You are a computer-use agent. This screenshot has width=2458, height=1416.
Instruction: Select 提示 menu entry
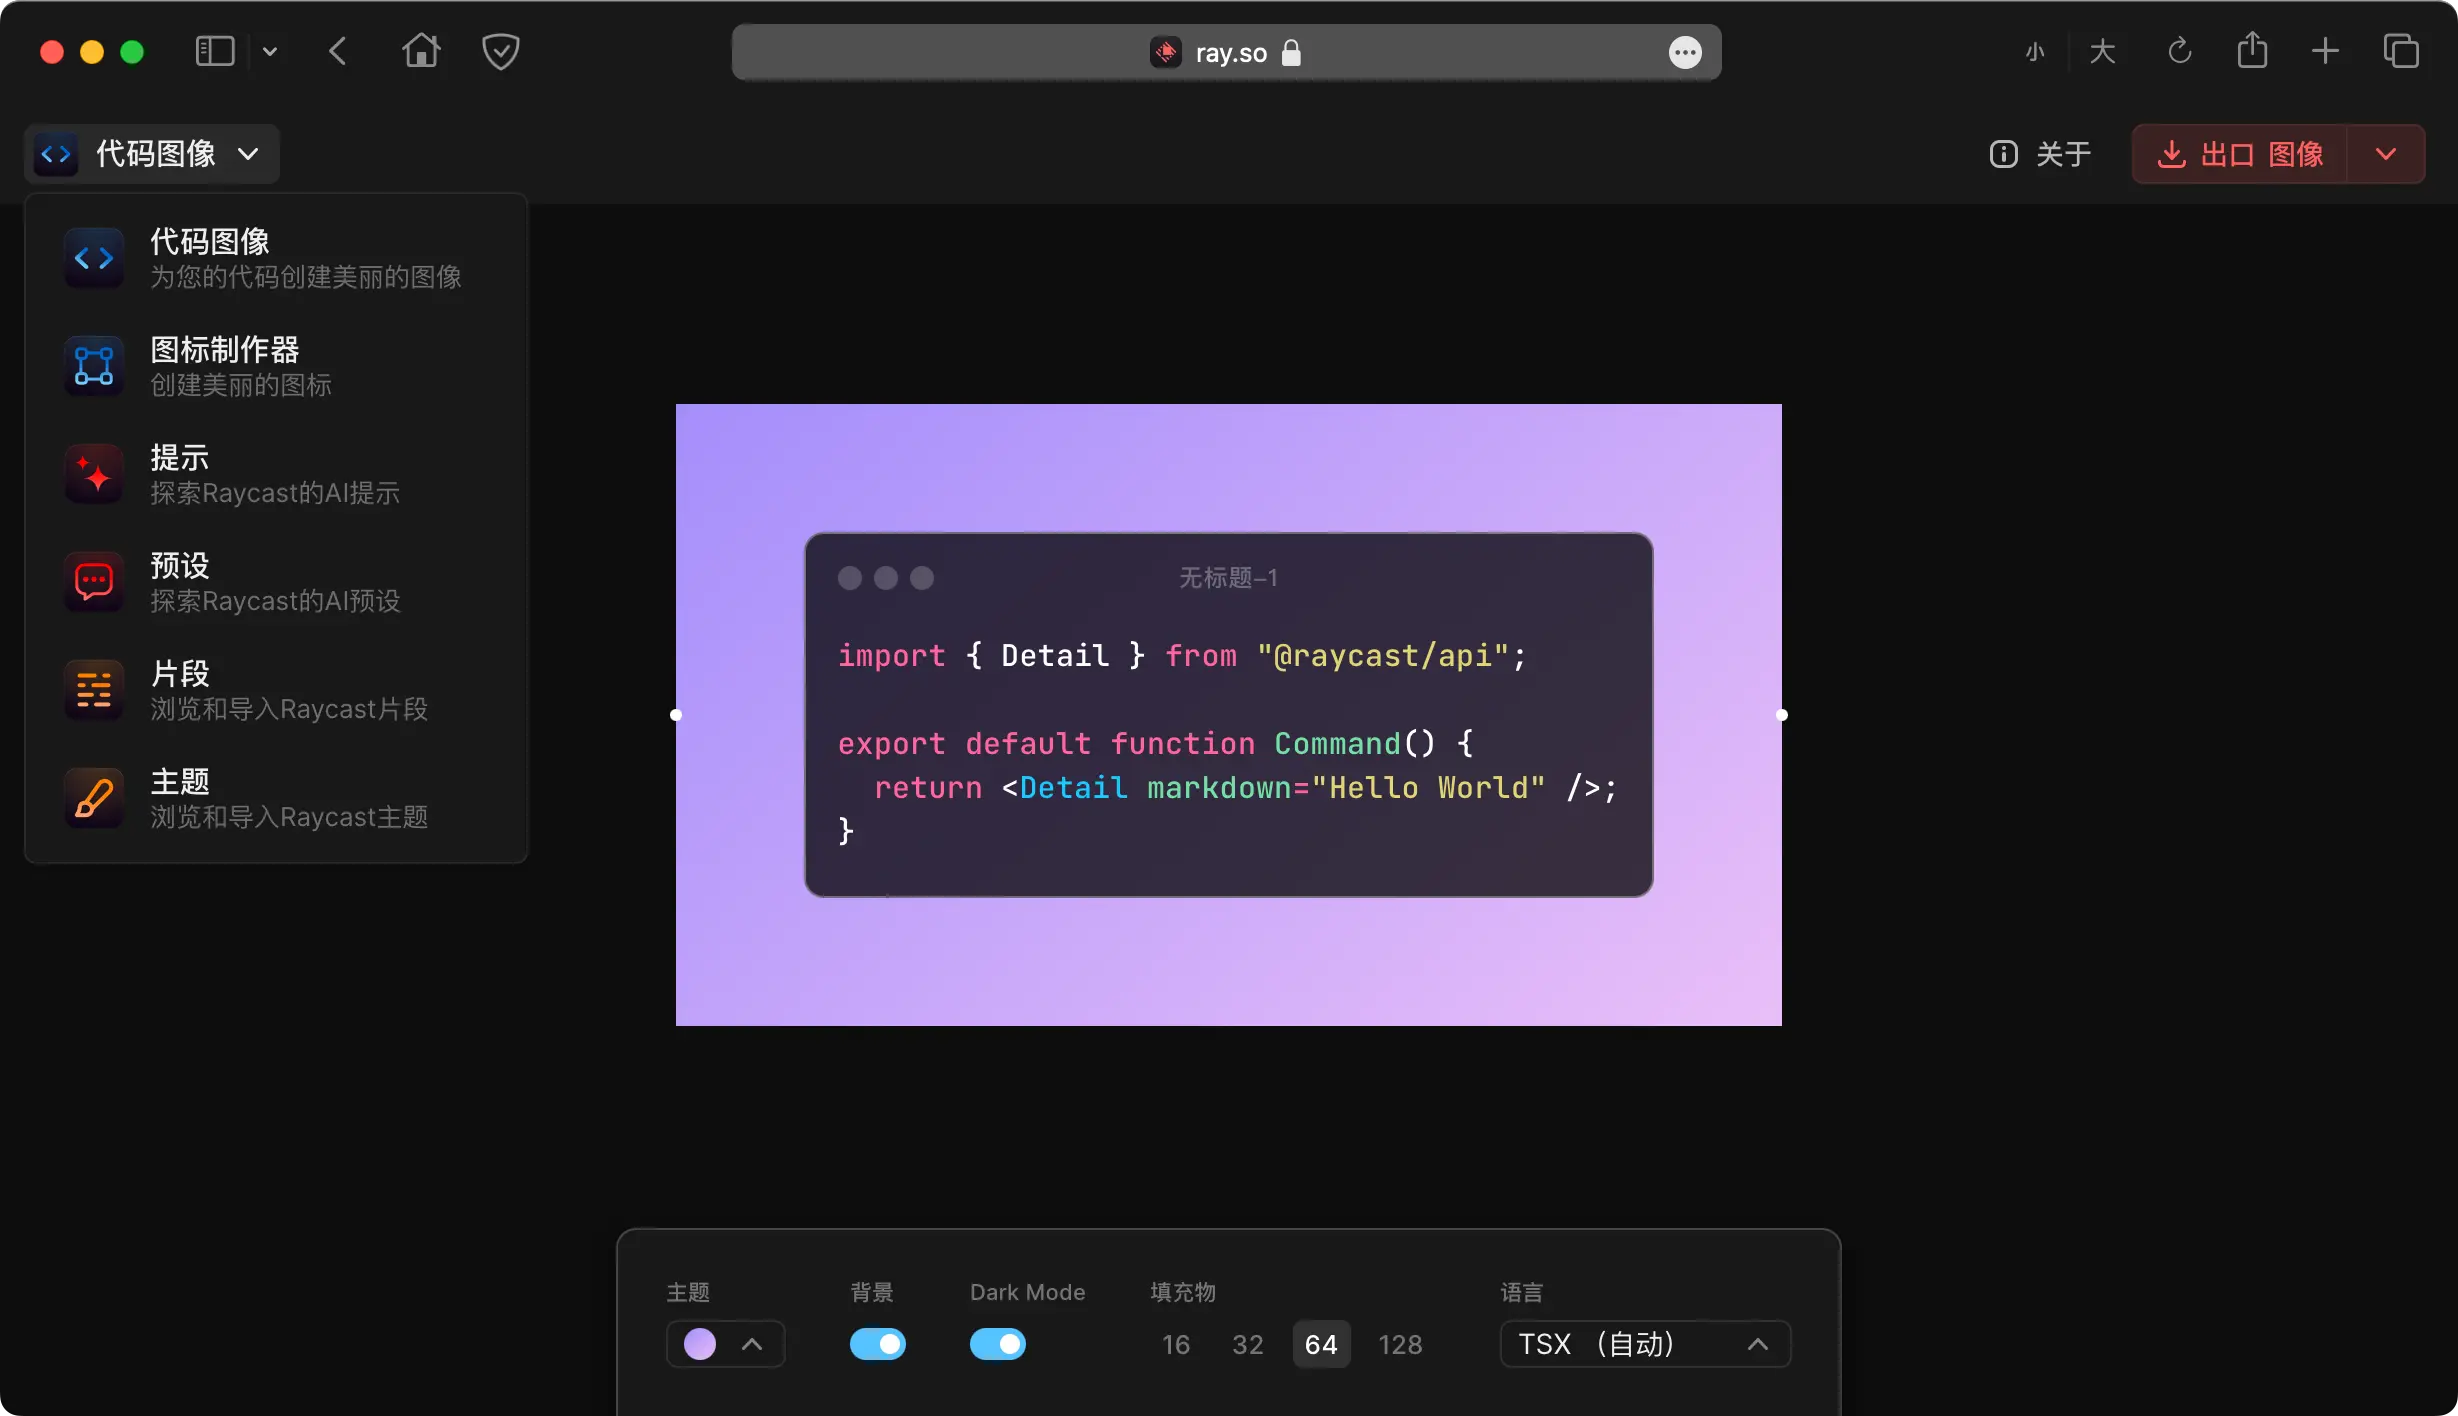(x=276, y=474)
